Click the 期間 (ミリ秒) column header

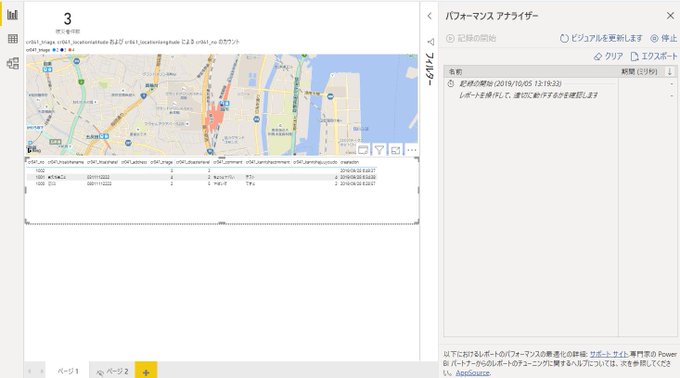639,72
